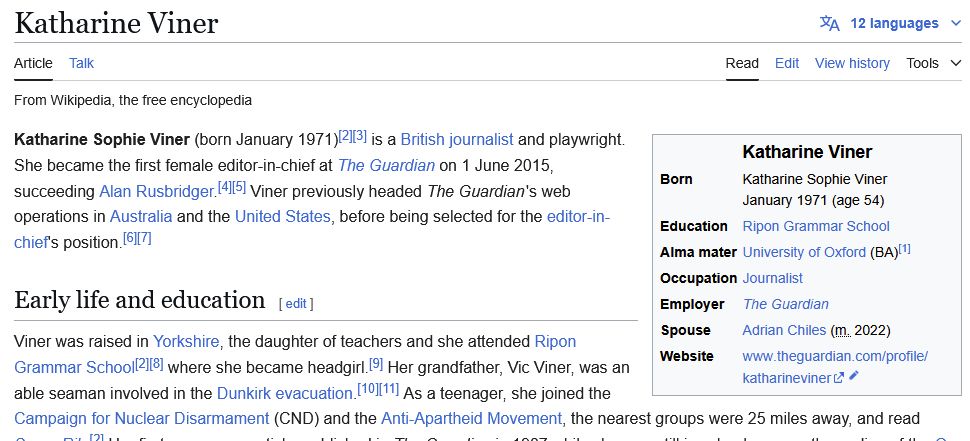The width and height of the screenshot is (970, 441).
Task: Open The Guardian employer link in infobox
Action: (x=785, y=304)
